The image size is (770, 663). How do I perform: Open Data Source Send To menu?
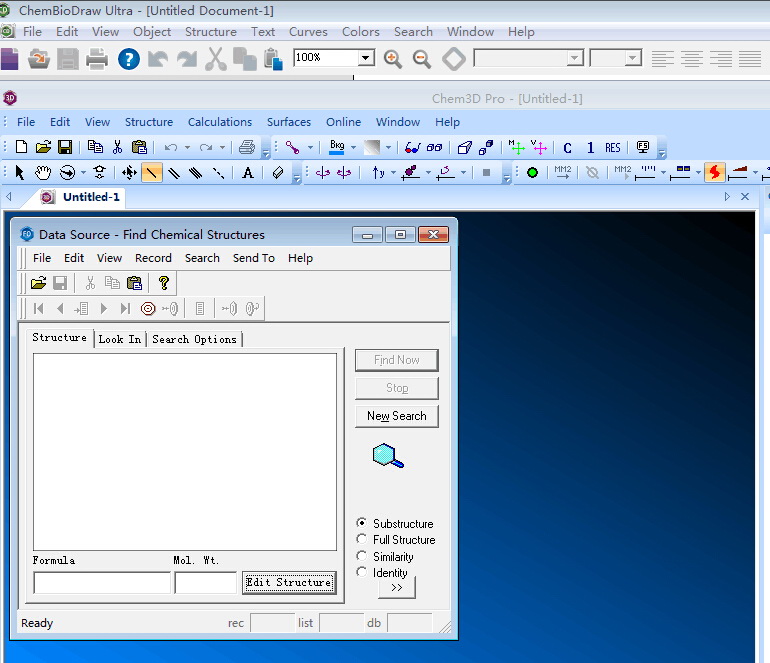coord(253,258)
